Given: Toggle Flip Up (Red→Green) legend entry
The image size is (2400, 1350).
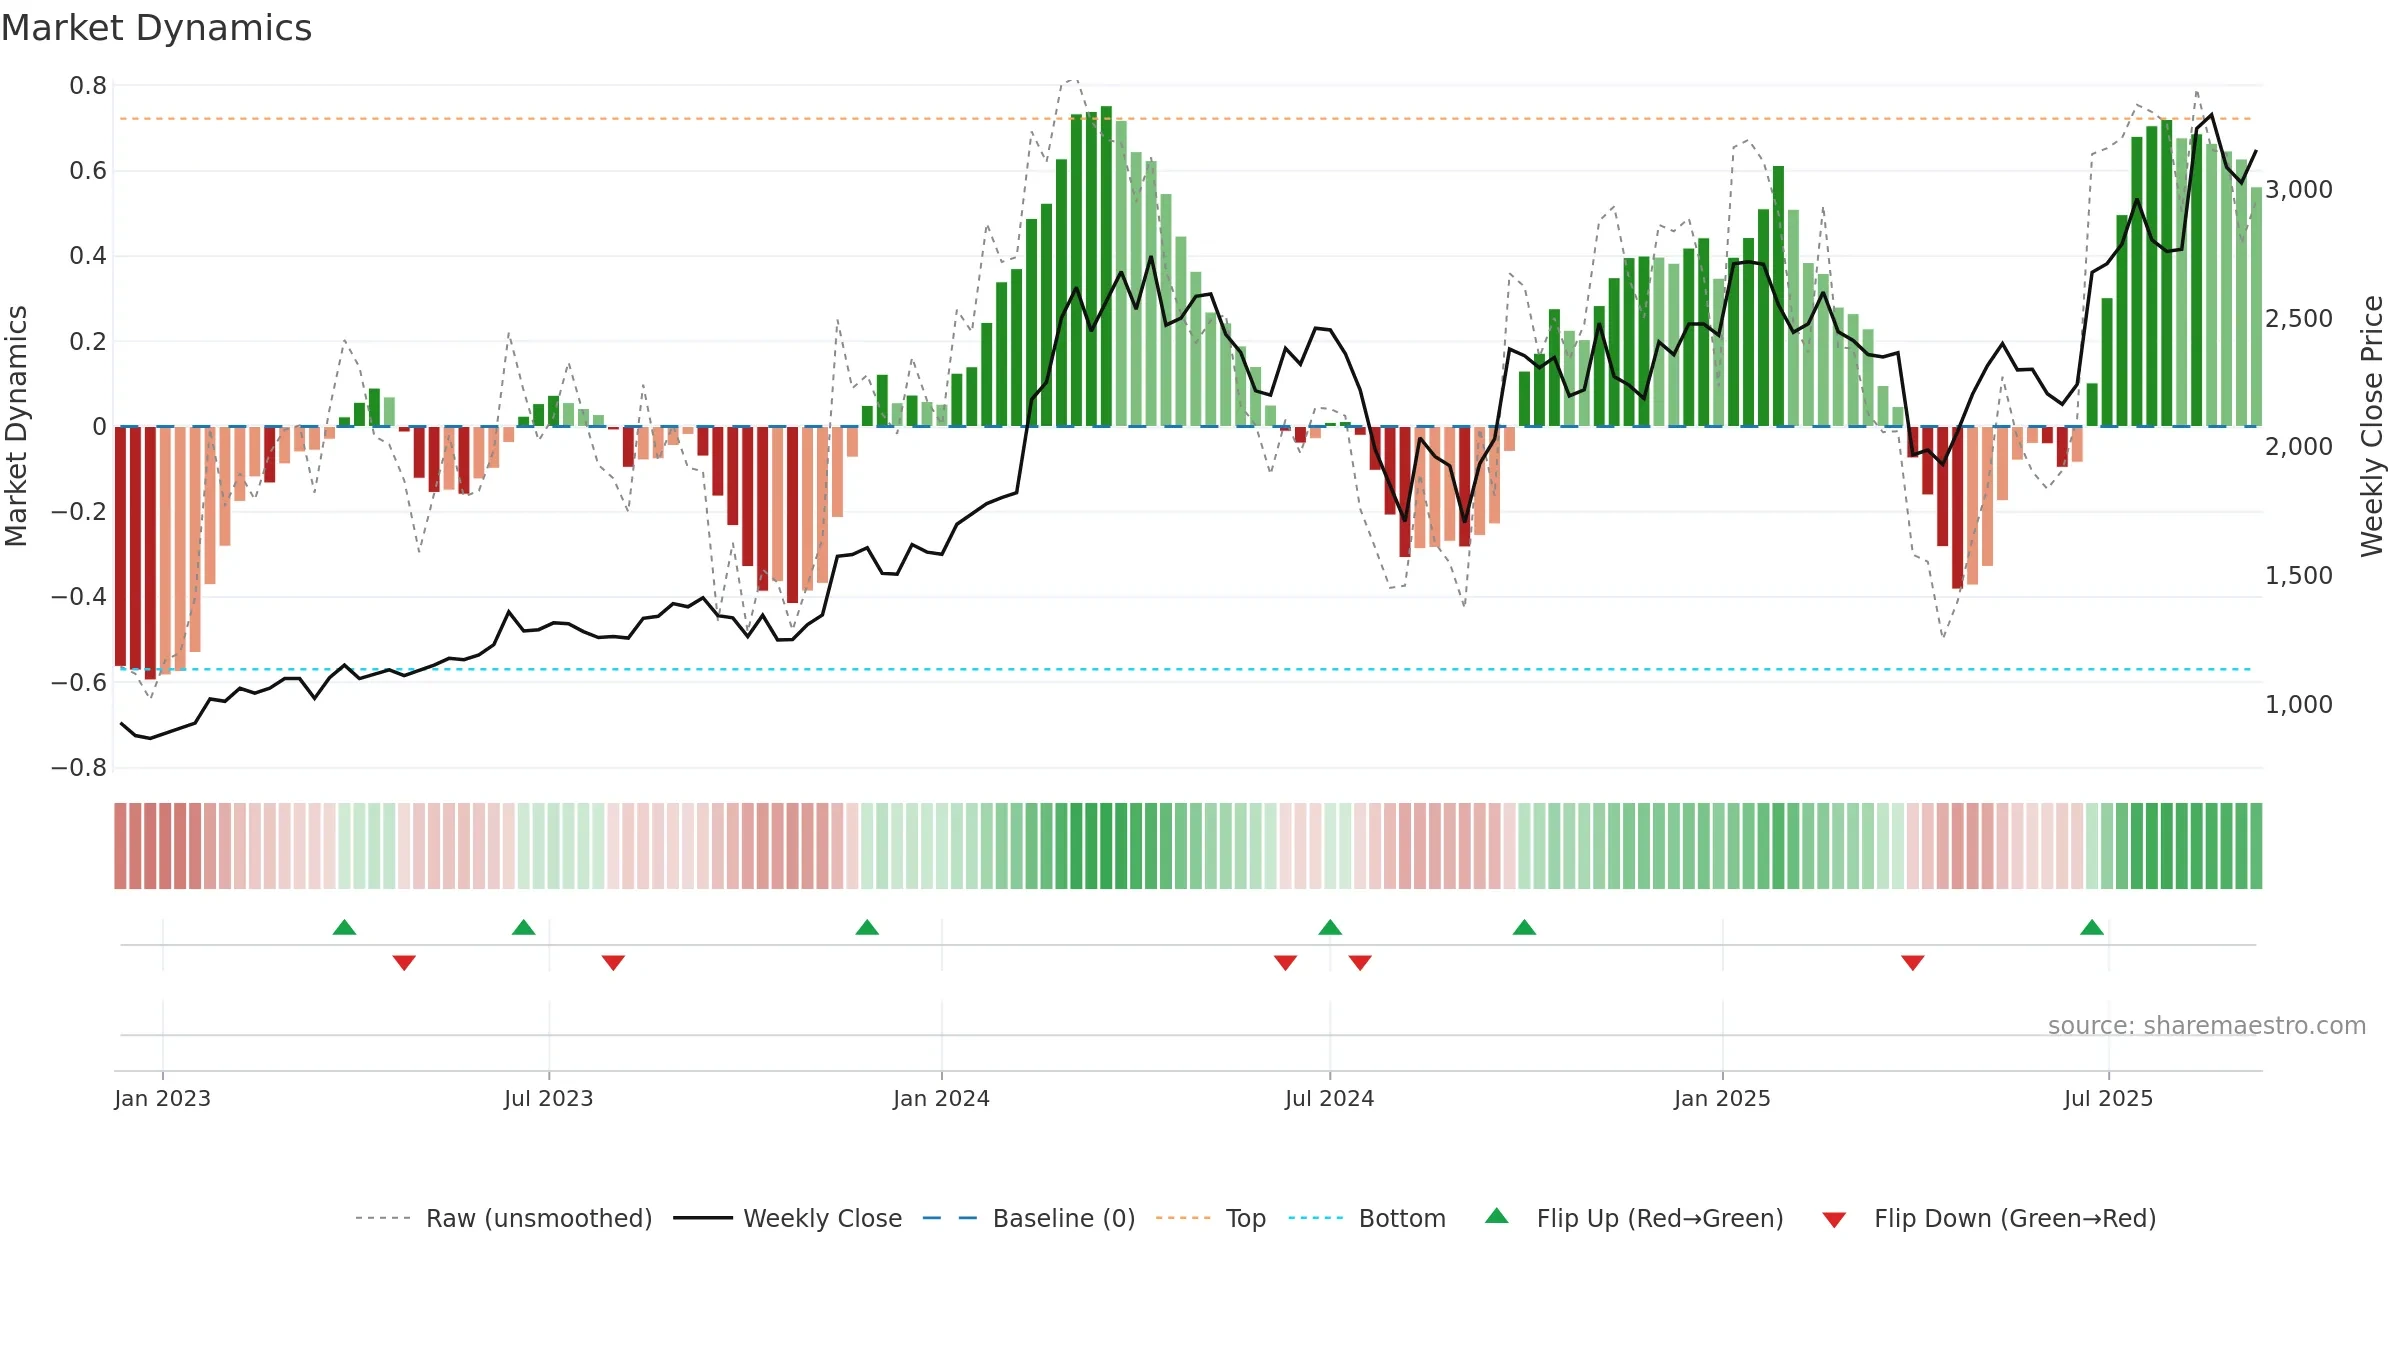Looking at the screenshot, I should coord(1634,1218).
